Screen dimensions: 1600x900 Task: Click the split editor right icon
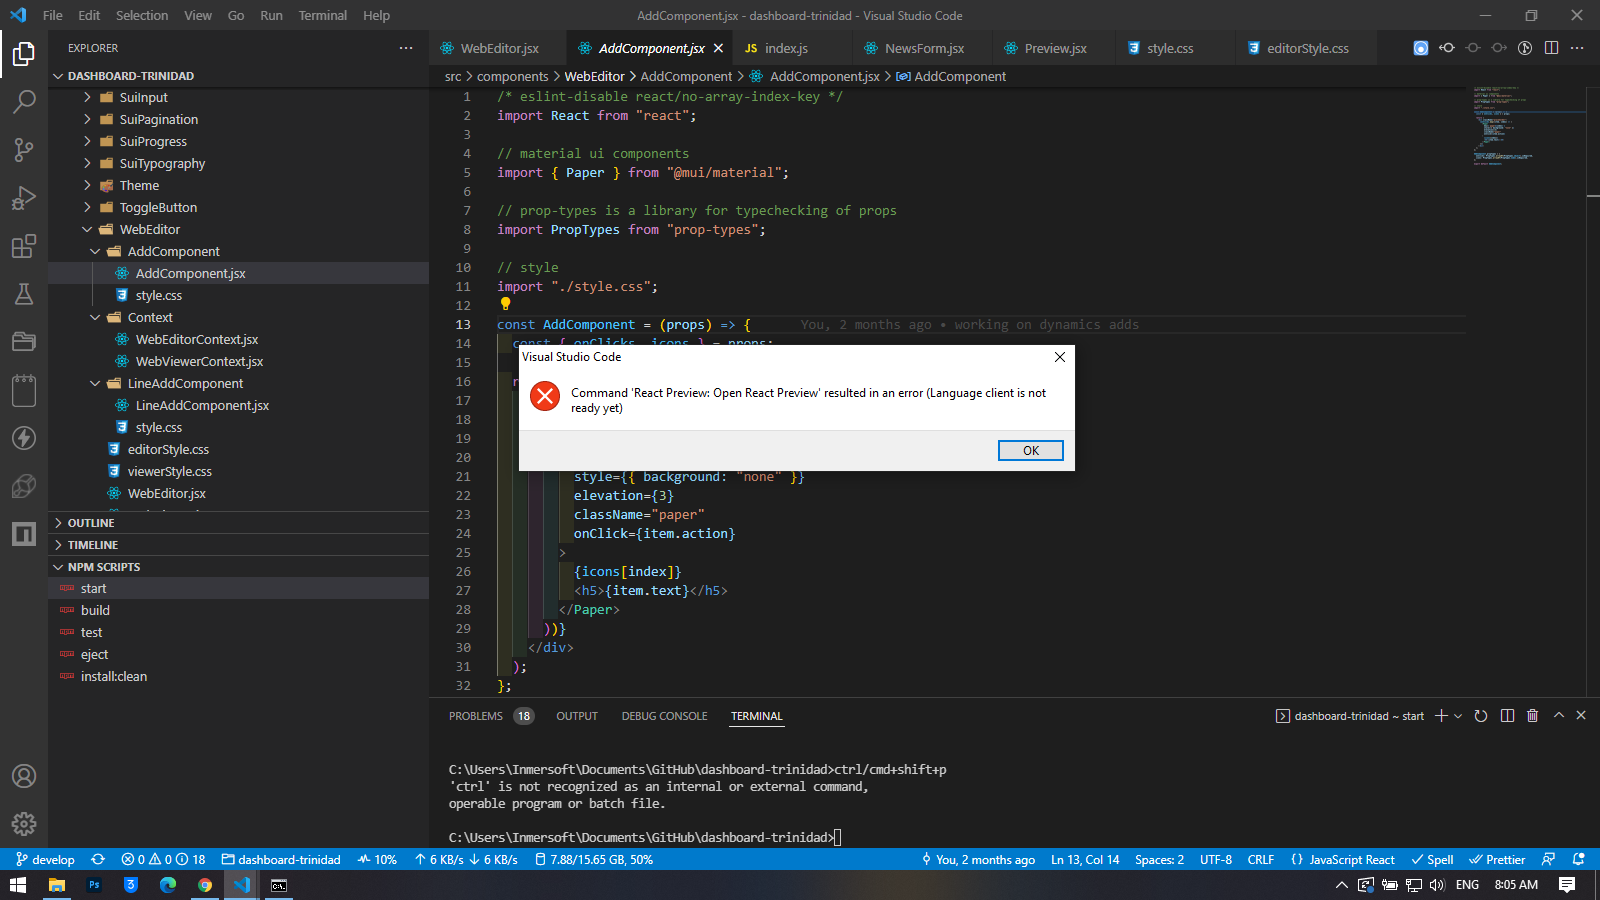1551,48
